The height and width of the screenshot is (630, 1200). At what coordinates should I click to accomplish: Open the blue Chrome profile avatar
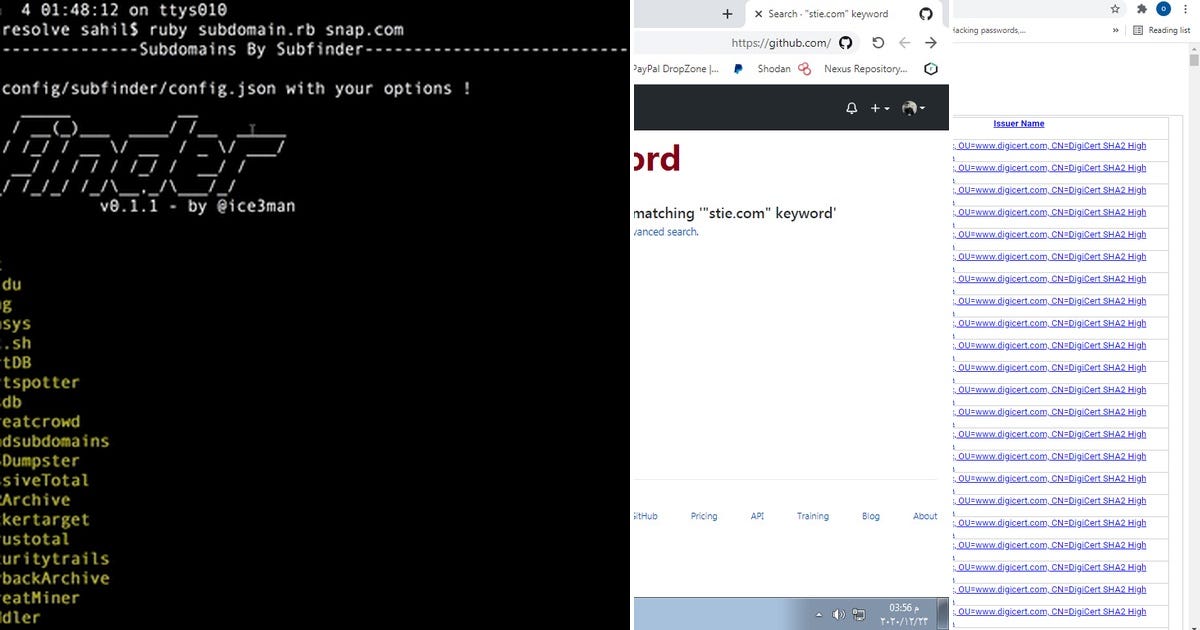(x=1163, y=9)
